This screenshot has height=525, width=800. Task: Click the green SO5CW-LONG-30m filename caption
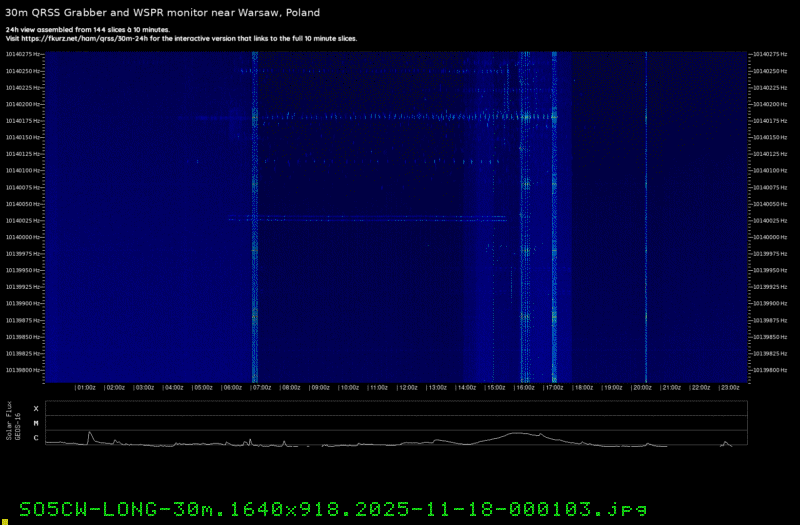coord(333,507)
